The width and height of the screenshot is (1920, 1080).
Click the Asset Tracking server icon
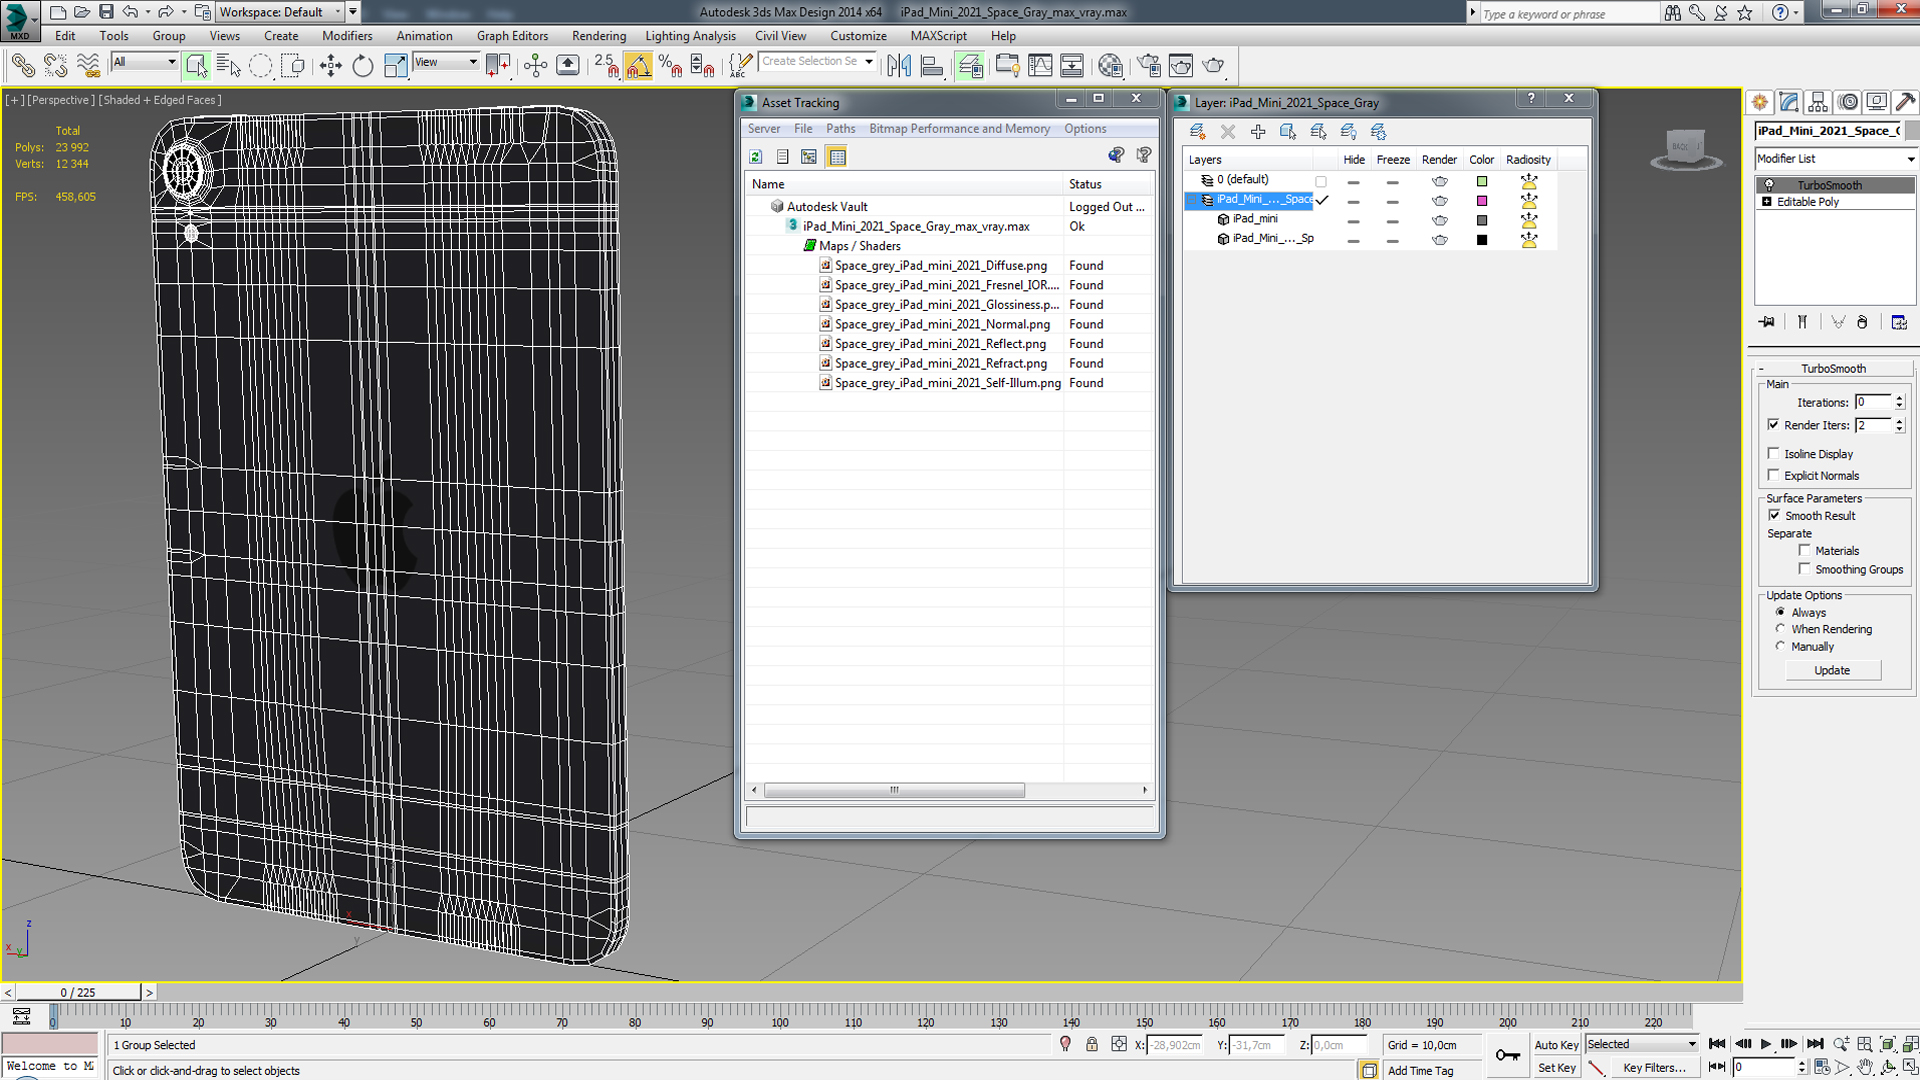click(x=765, y=128)
